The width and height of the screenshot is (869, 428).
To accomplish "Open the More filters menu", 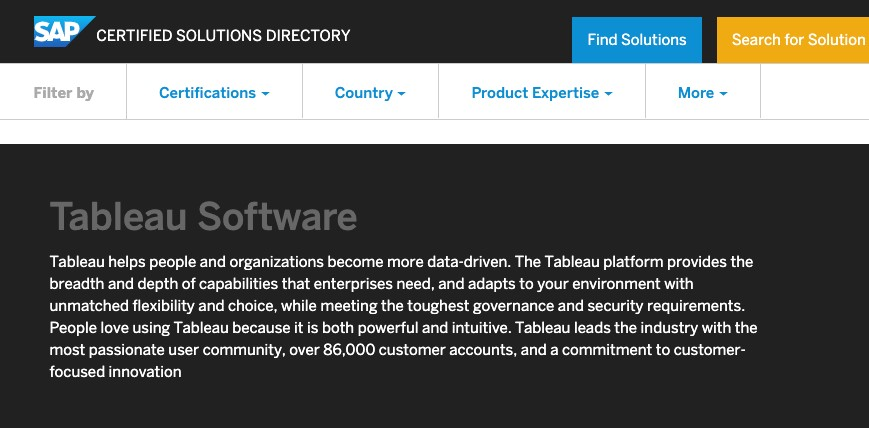I will pos(702,93).
